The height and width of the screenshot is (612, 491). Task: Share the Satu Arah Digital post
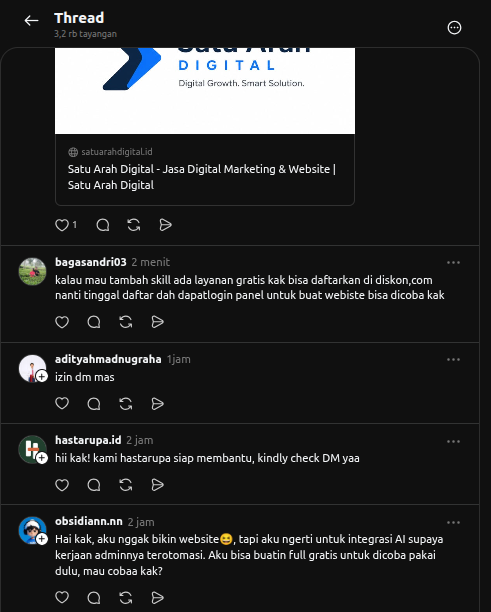(165, 225)
